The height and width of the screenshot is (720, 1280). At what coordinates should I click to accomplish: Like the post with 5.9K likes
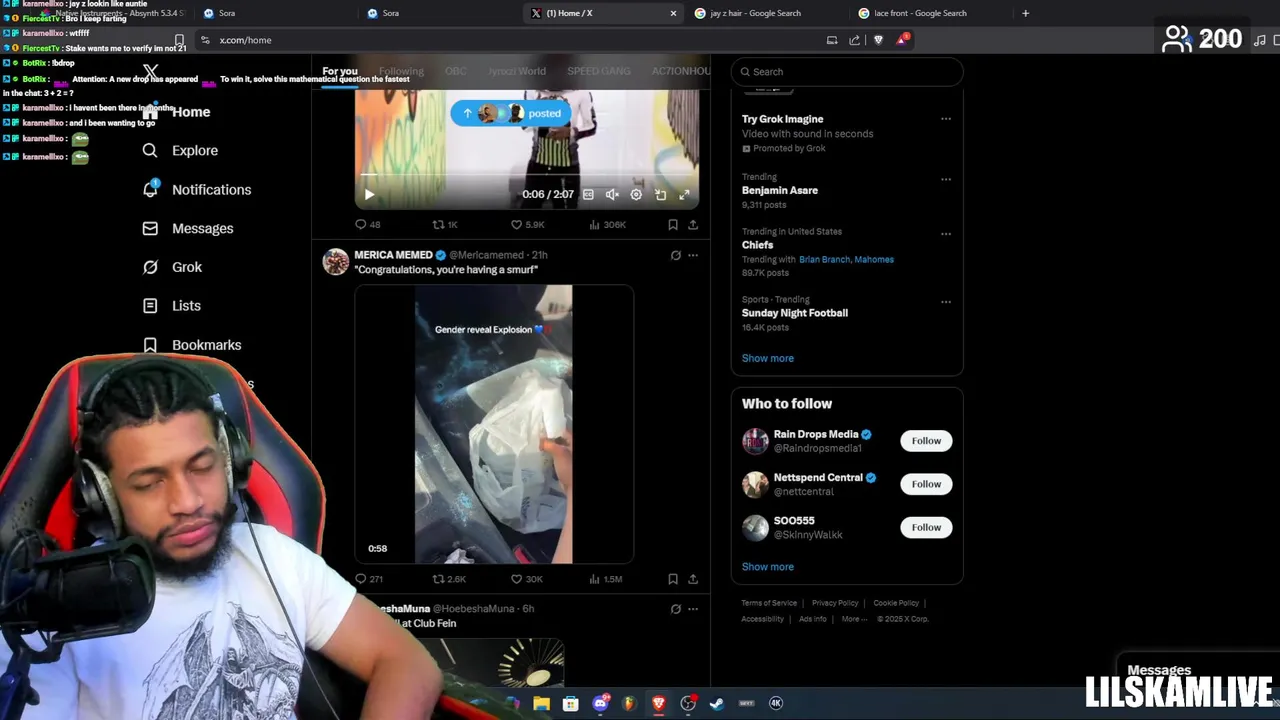[x=527, y=224]
